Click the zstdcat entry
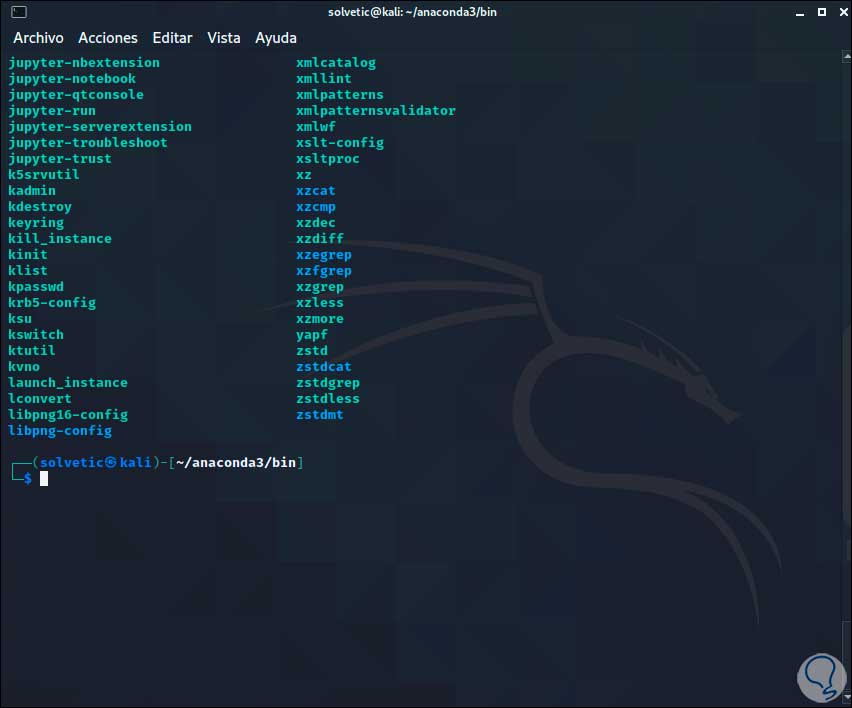 pos(324,367)
